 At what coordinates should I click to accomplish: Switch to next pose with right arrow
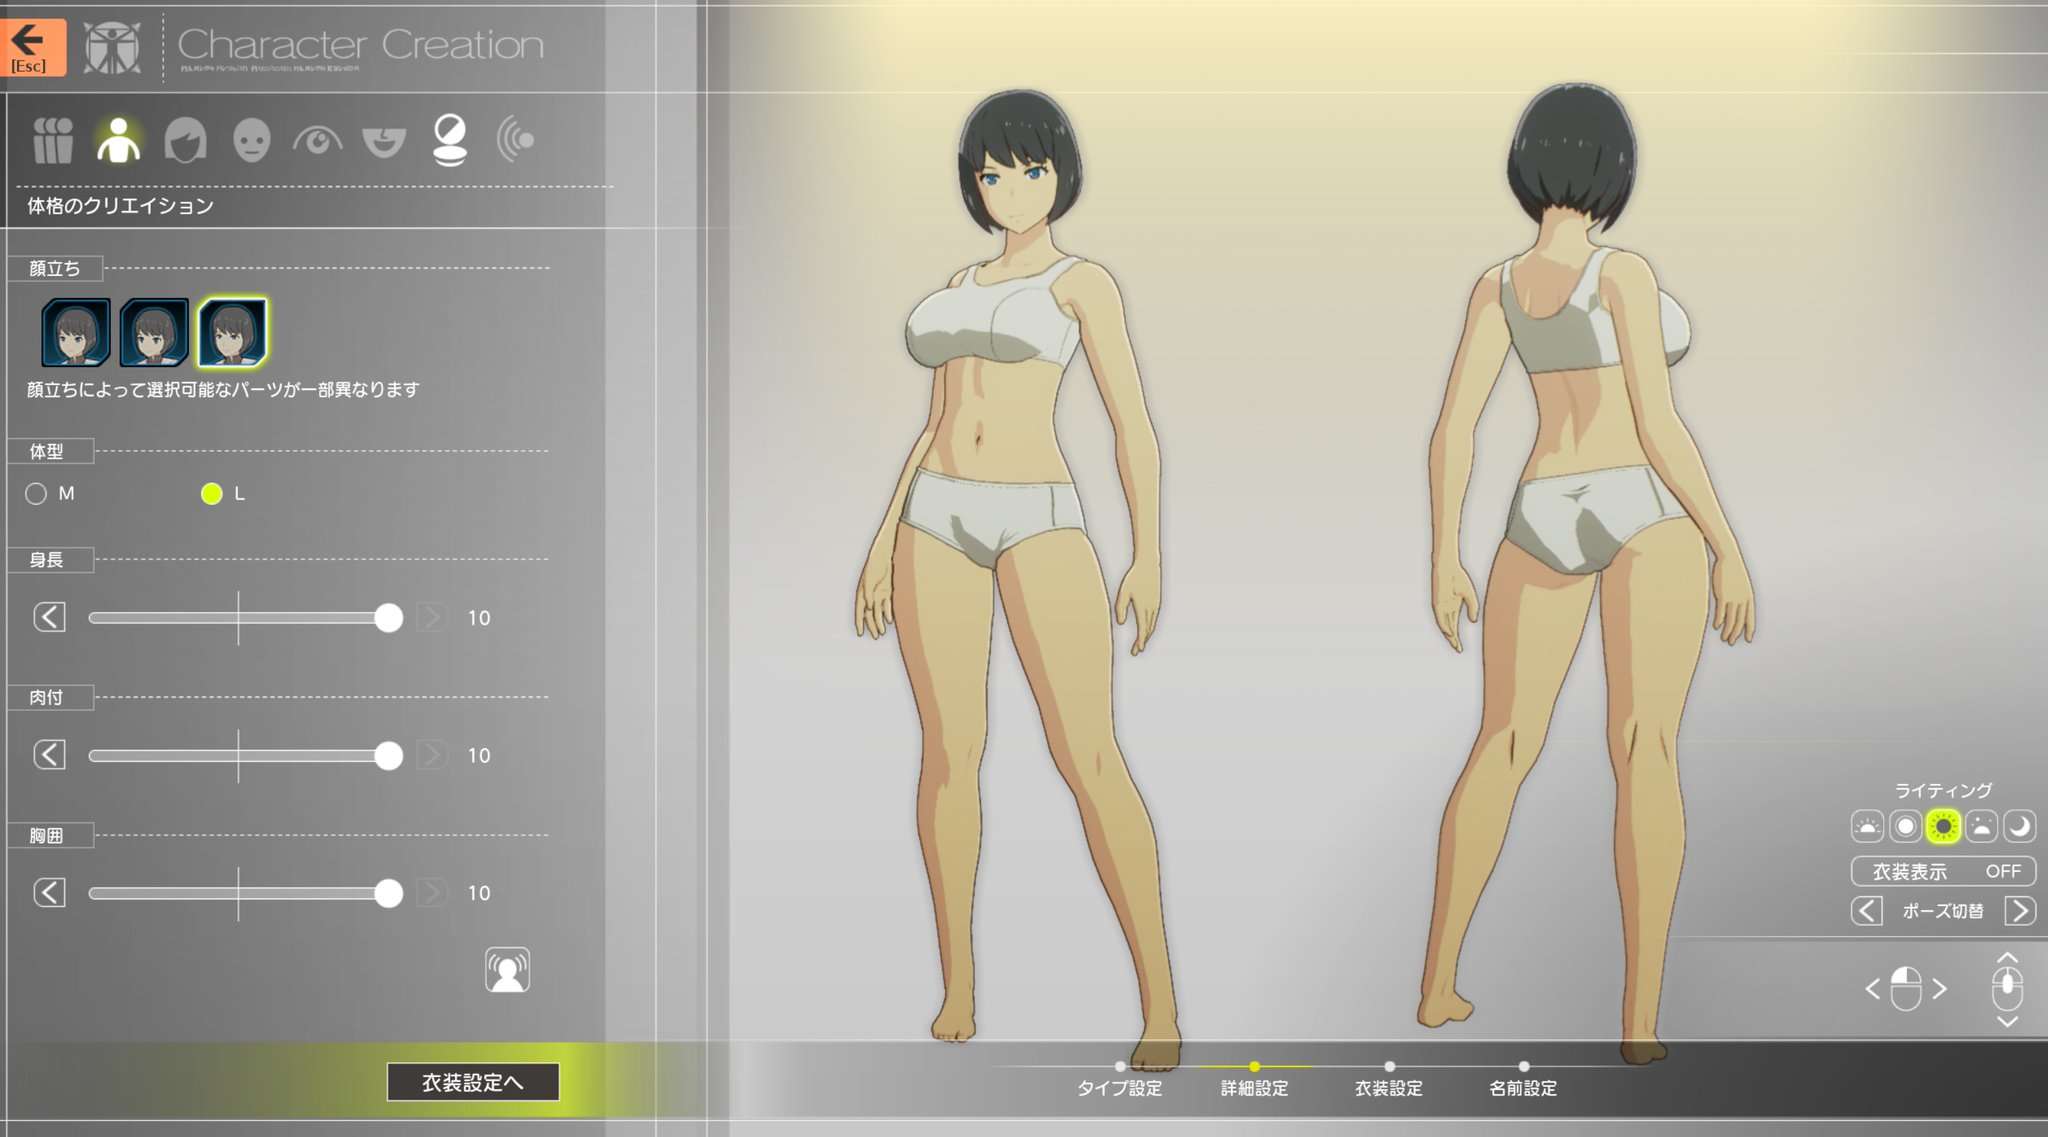click(x=2019, y=911)
